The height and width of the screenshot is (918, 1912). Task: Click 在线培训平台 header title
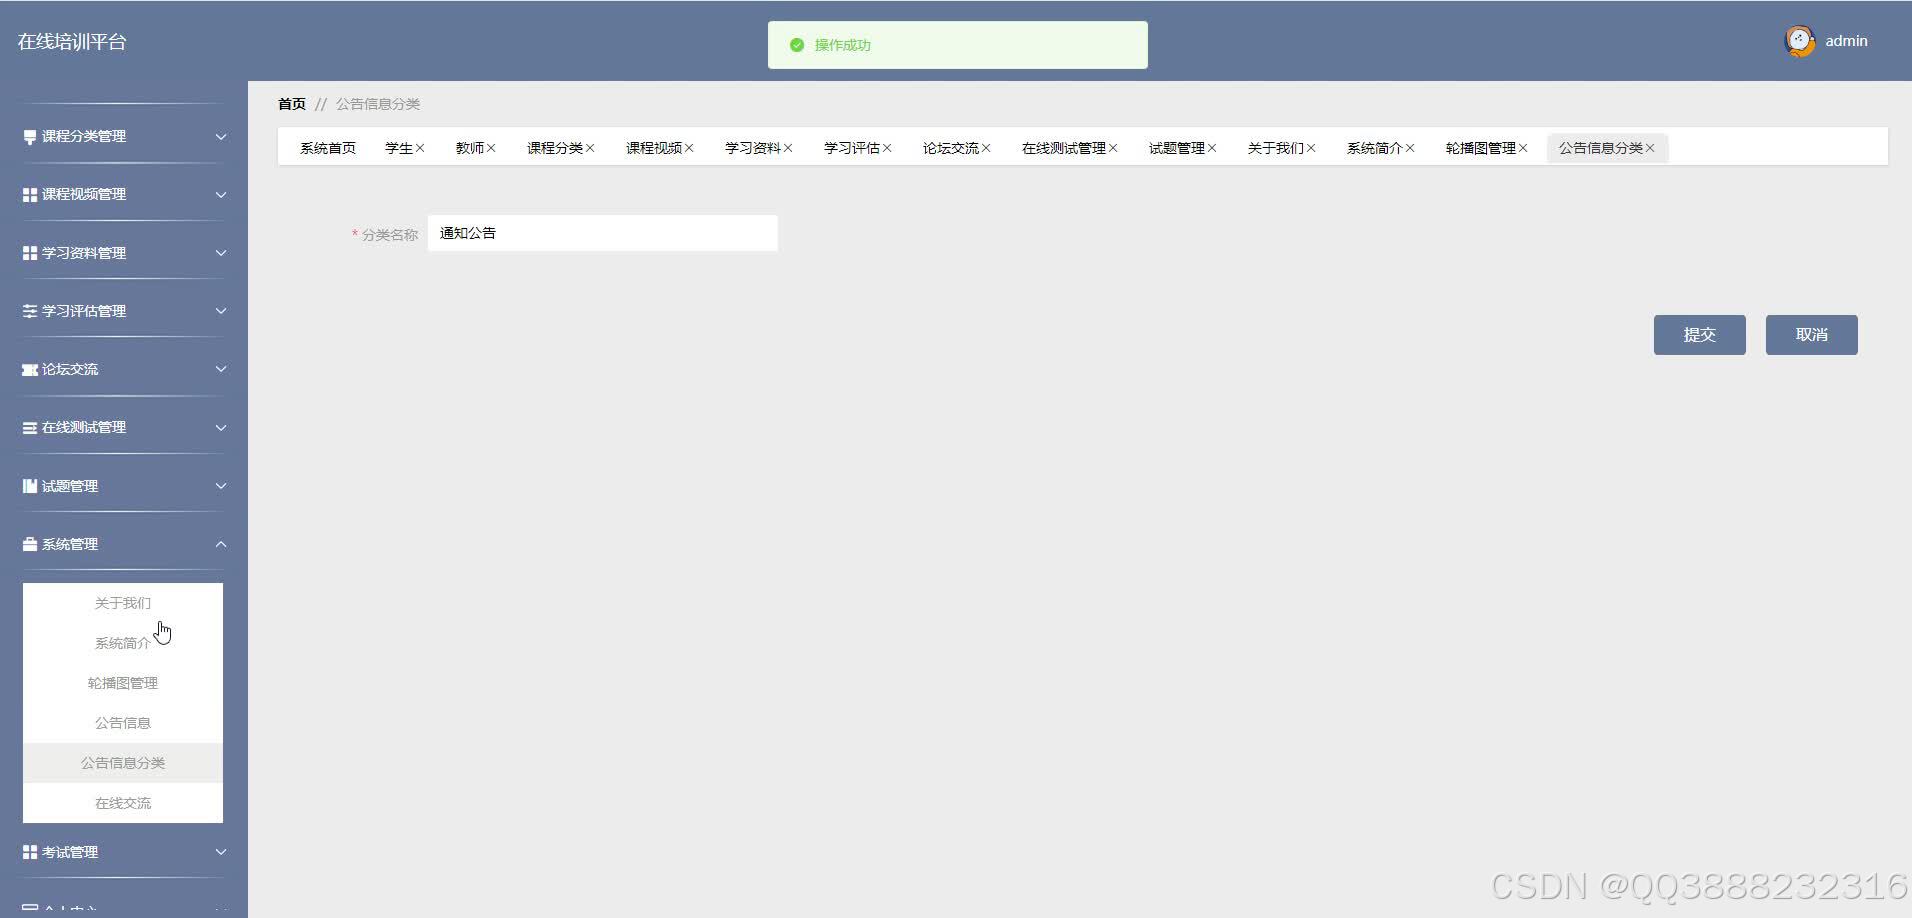click(72, 42)
